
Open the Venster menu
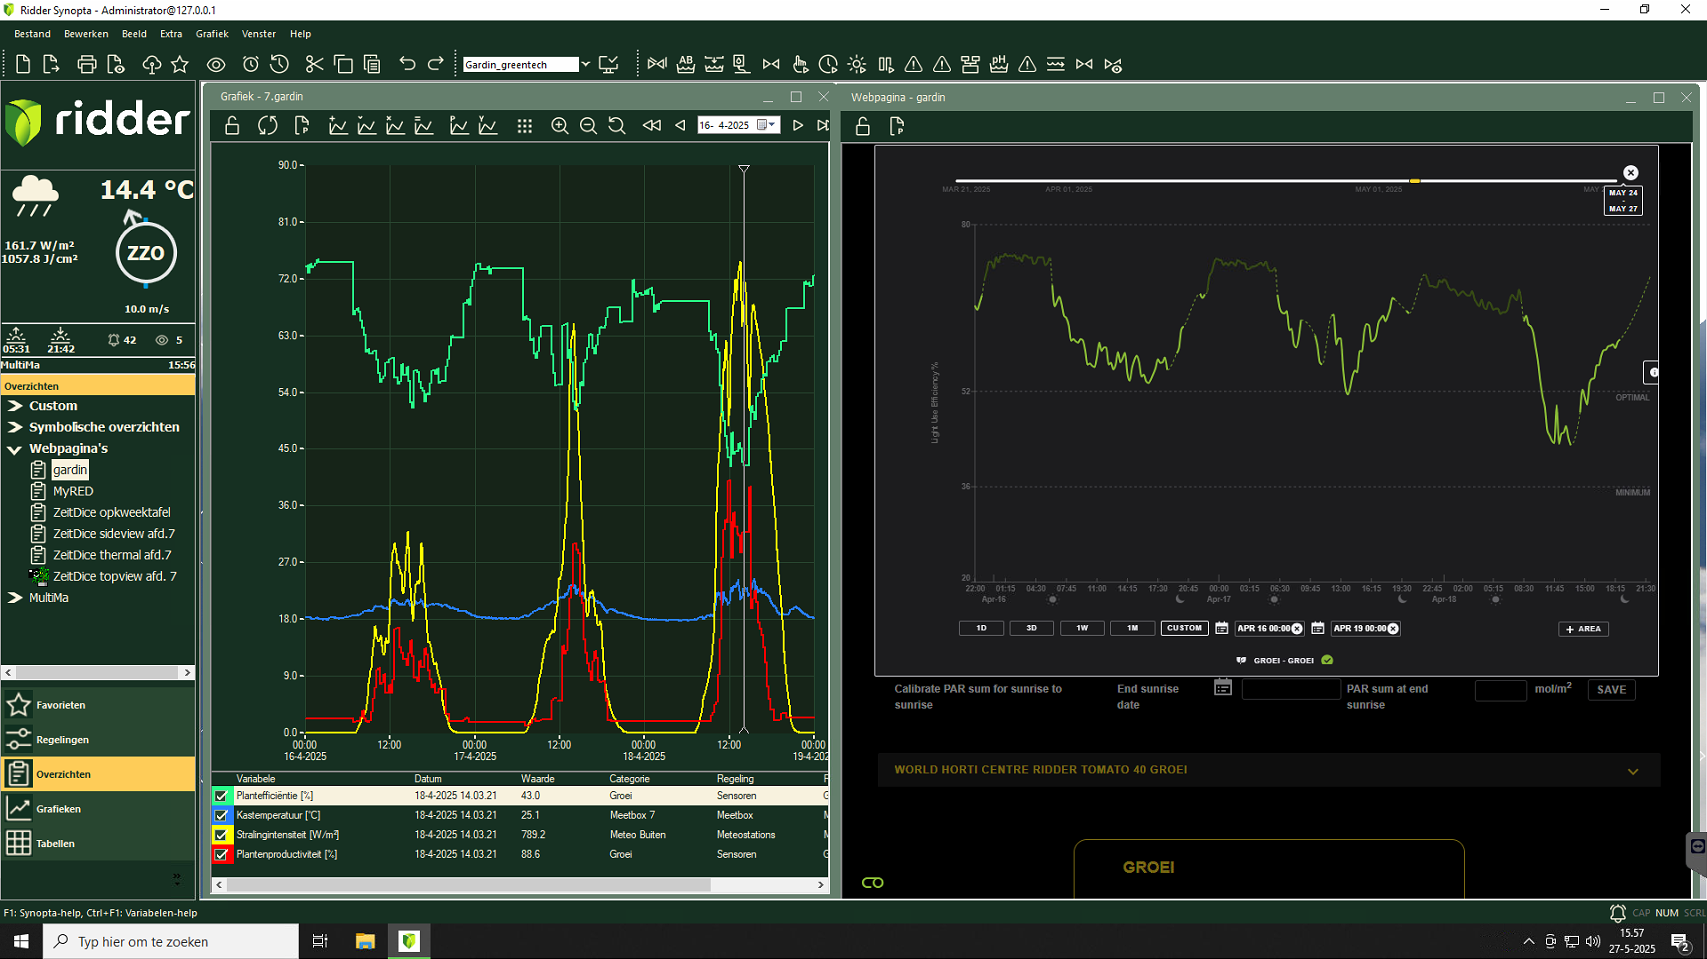click(259, 34)
